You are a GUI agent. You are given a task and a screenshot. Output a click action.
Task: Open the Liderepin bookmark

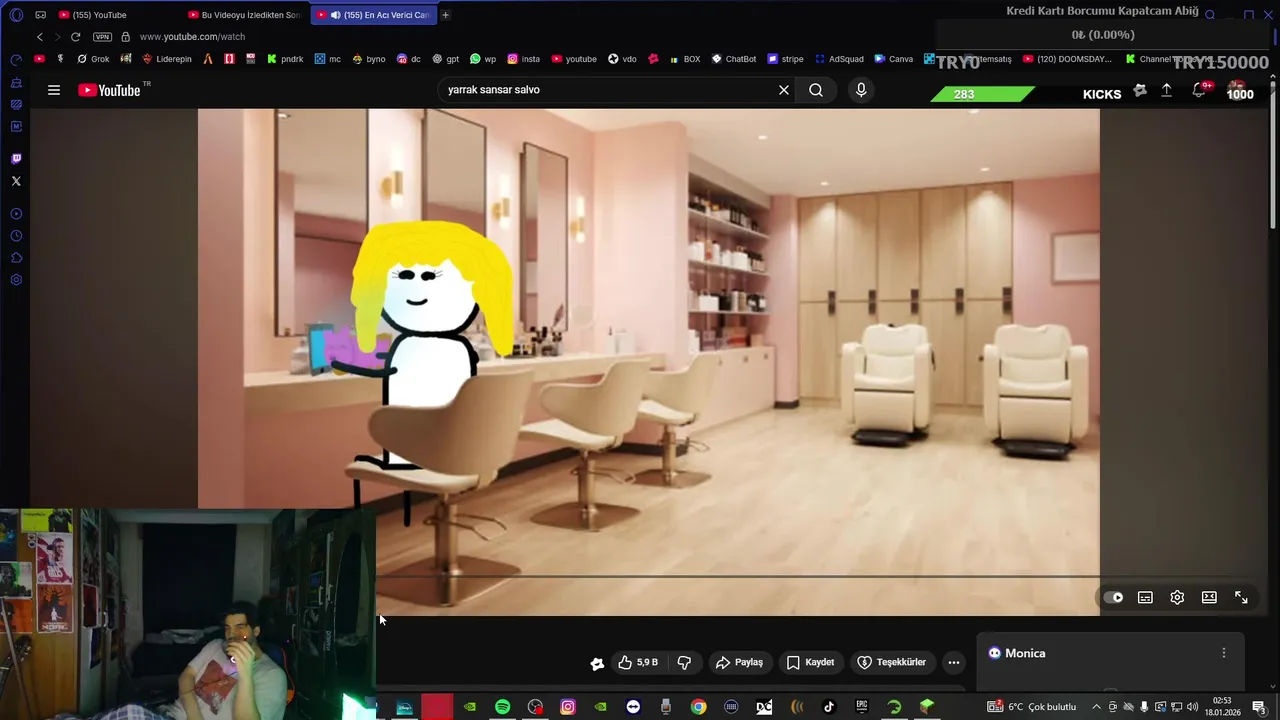point(166,59)
